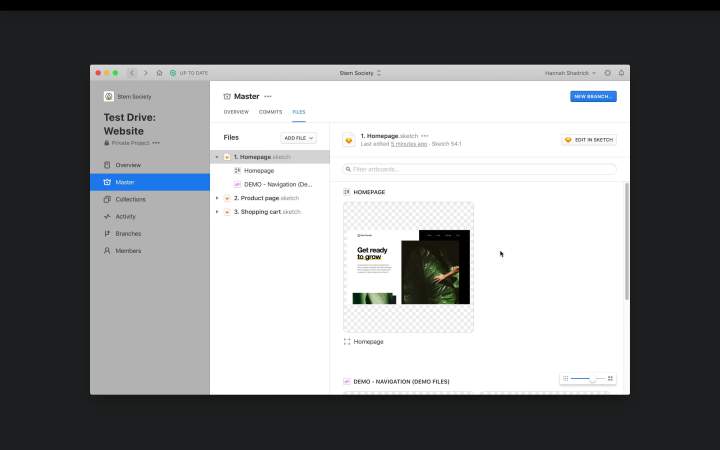This screenshot has height=450, width=720.
Task: Open the more options dots next to 1. Homepage.sketch
Action: click(425, 136)
